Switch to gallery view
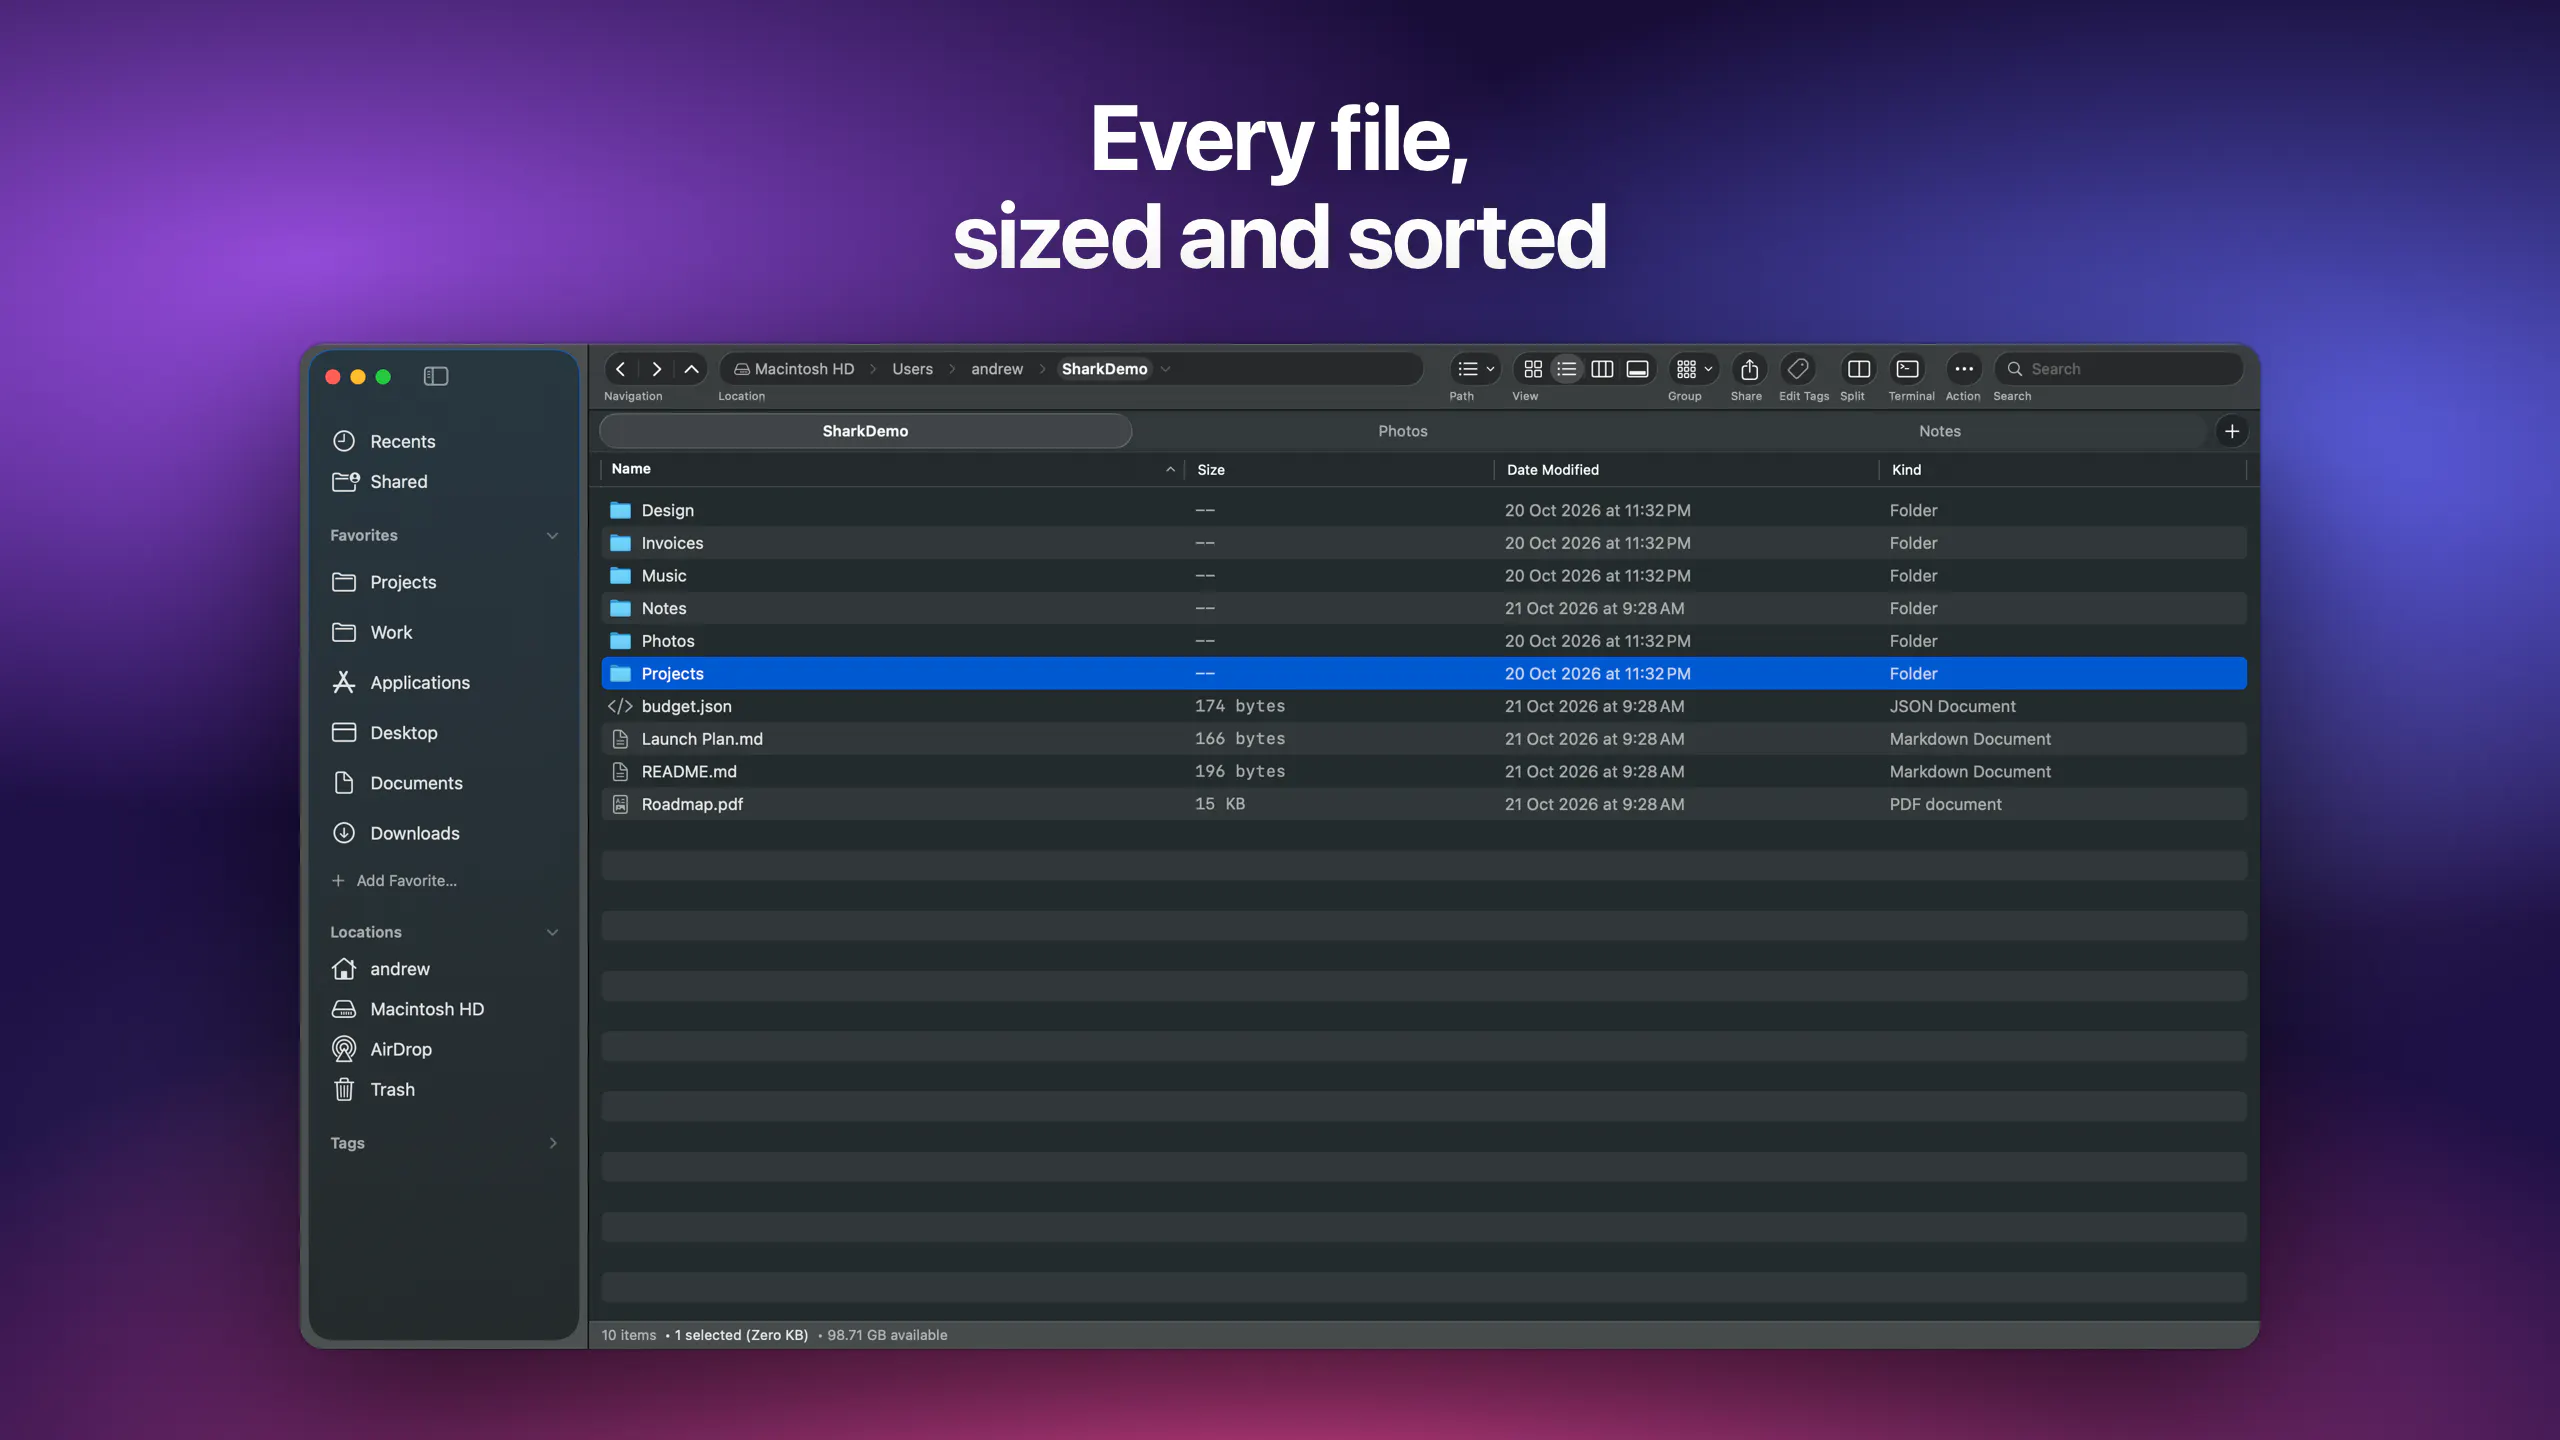 [1637, 369]
